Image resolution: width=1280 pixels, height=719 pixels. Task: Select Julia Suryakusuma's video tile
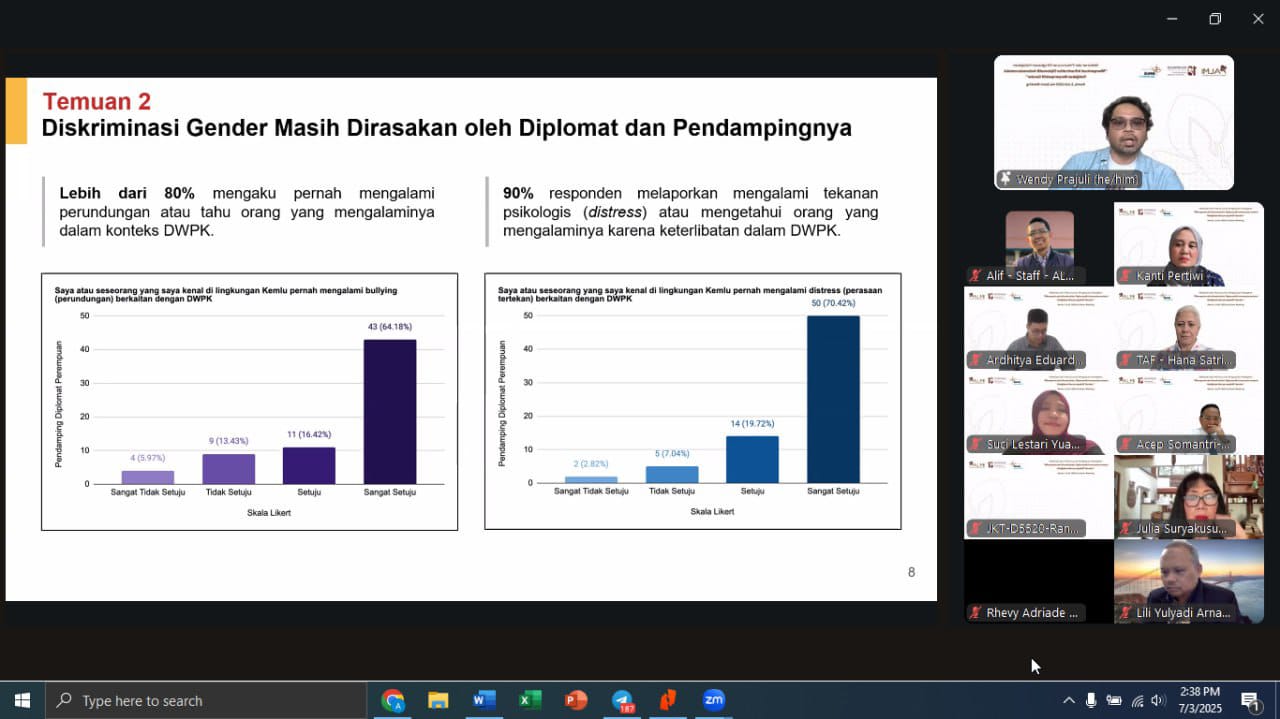(x=1189, y=496)
